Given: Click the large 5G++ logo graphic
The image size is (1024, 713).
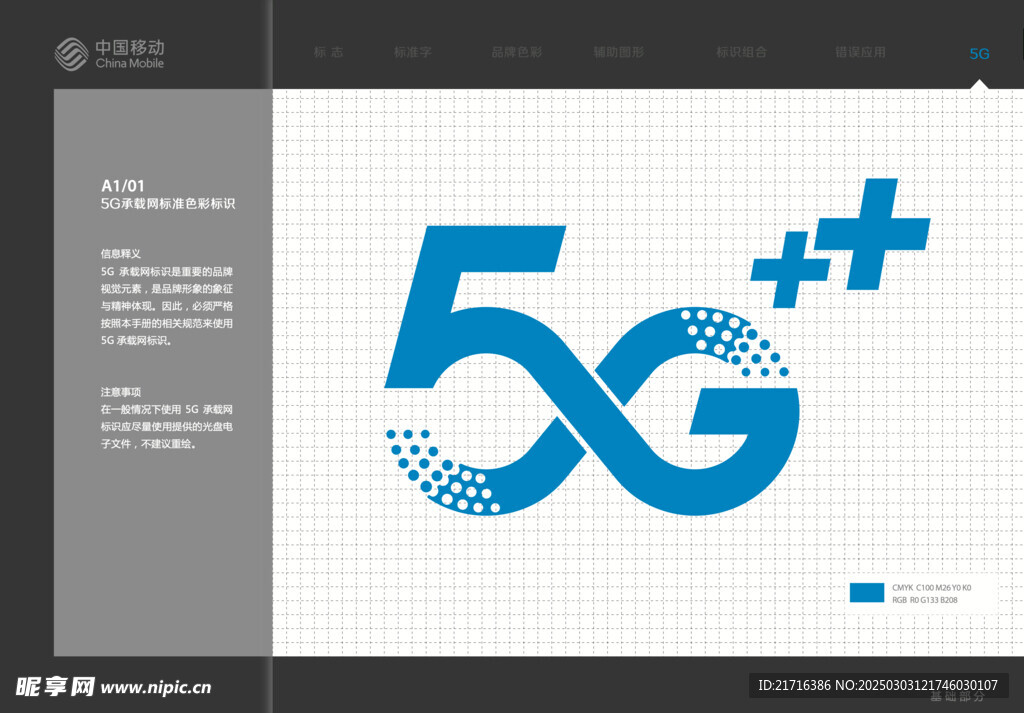Looking at the screenshot, I should (x=656, y=347).
